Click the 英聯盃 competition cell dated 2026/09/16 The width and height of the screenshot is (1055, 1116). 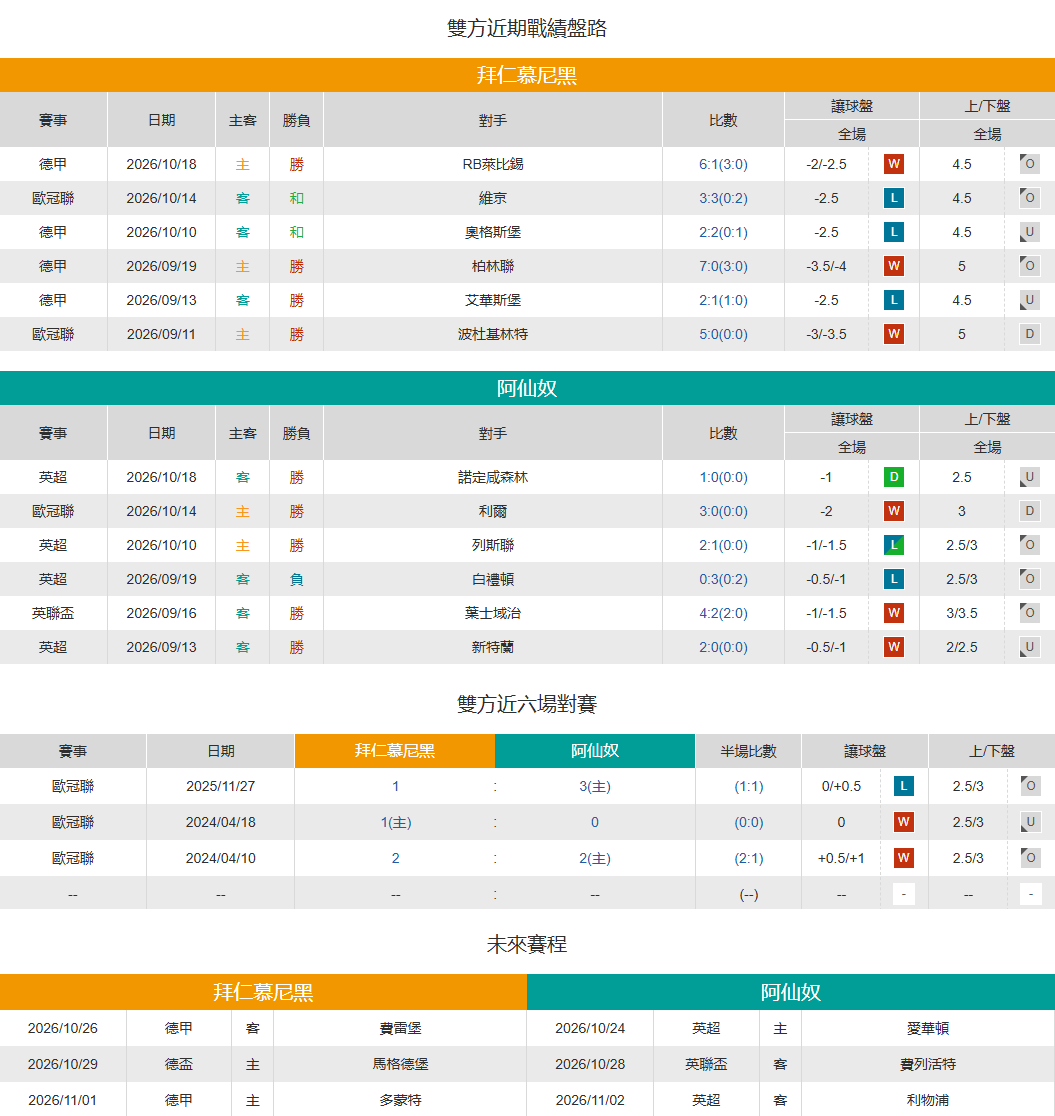point(53,613)
